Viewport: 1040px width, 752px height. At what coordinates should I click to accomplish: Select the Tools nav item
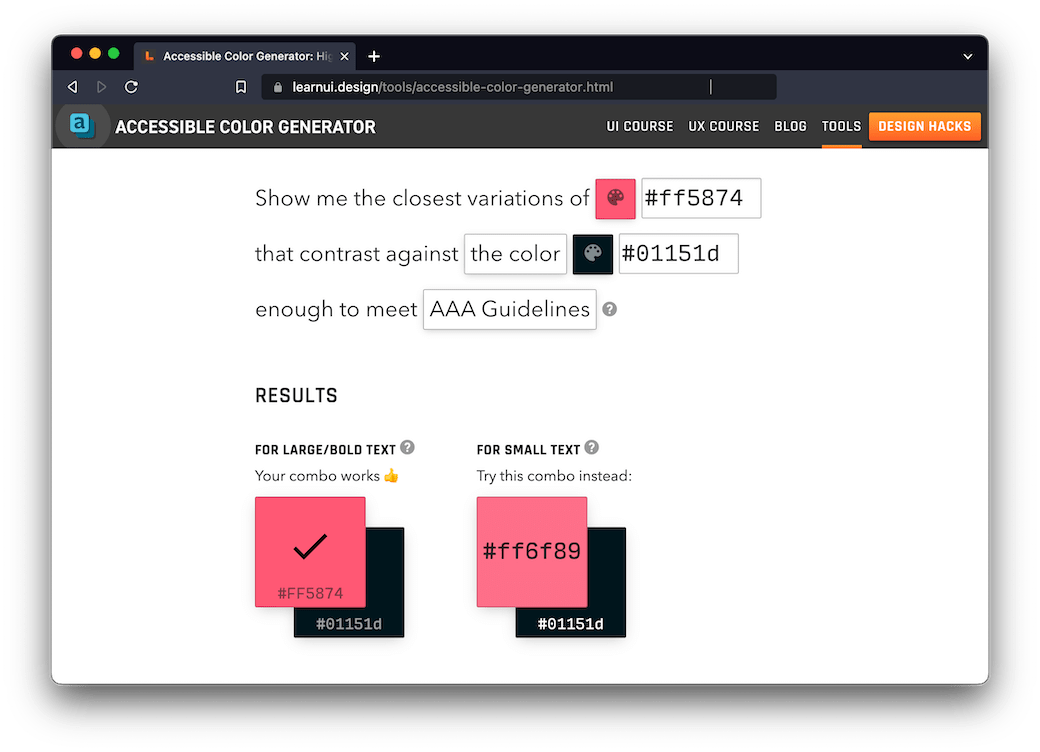pyautogui.click(x=841, y=126)
